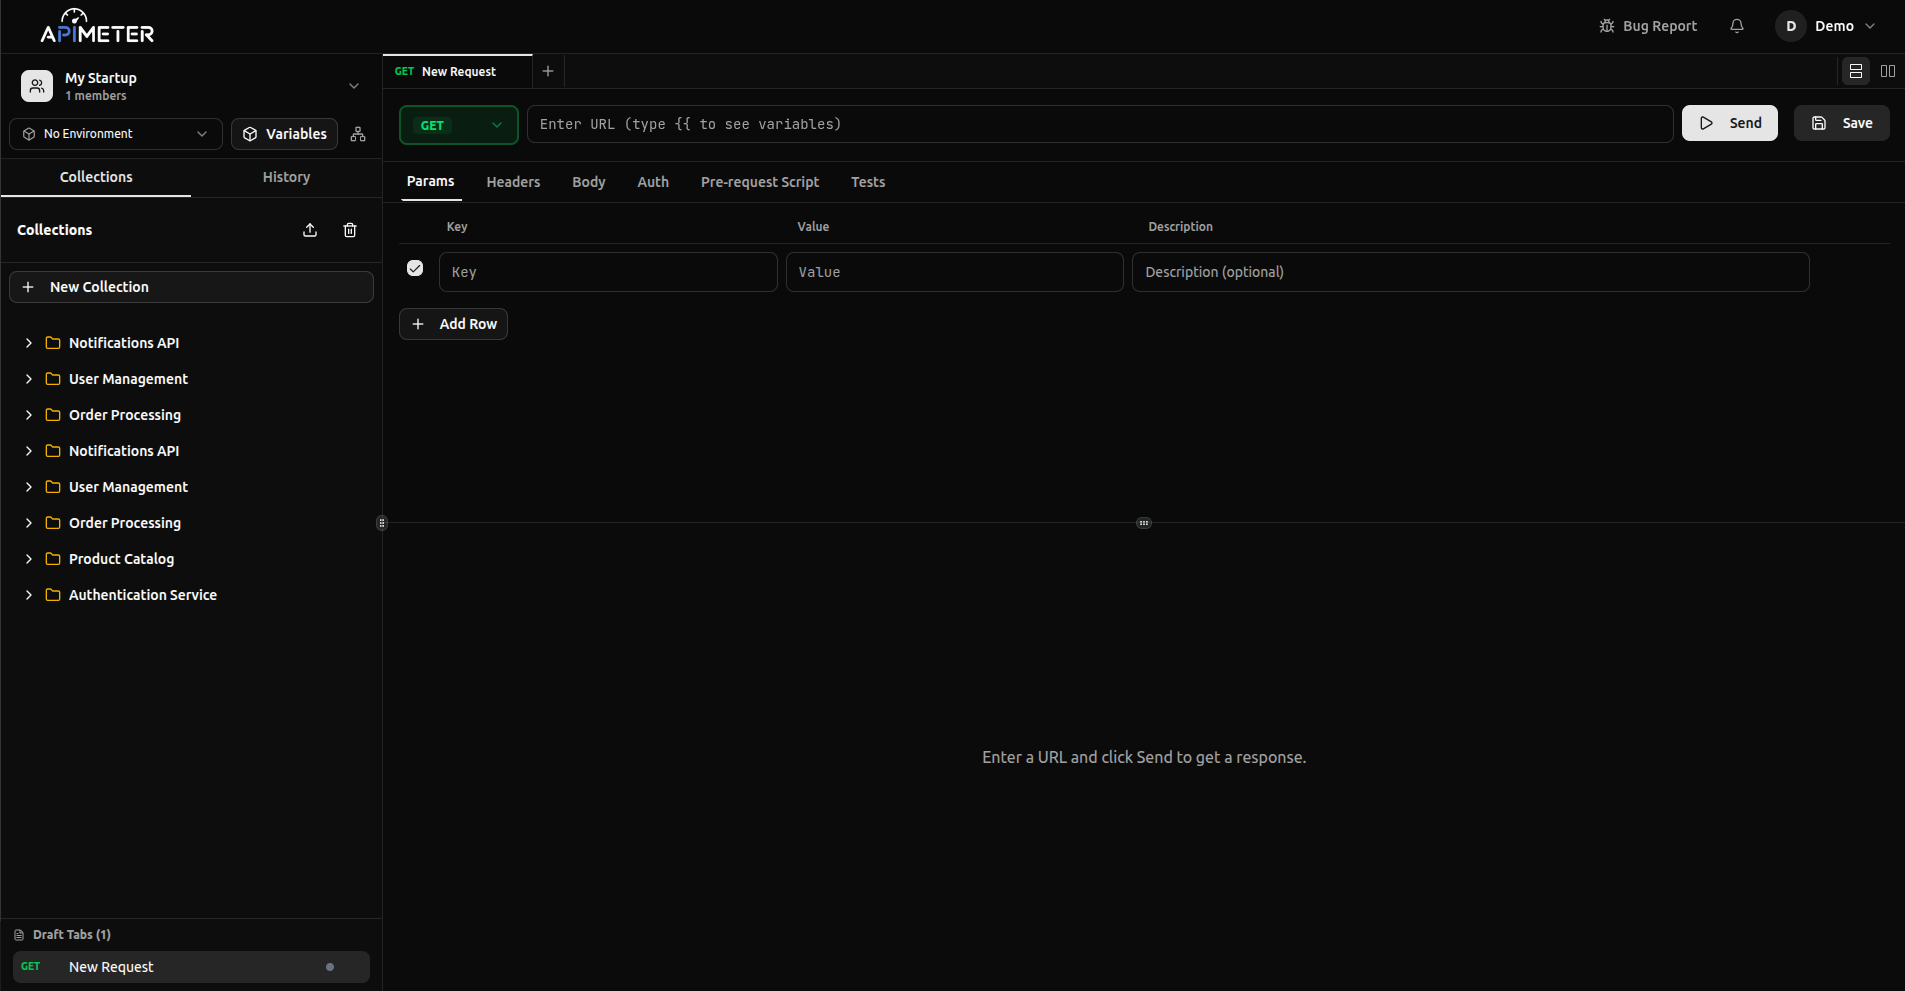Grab the horizontal request-response divider handle

(1144, 523)
